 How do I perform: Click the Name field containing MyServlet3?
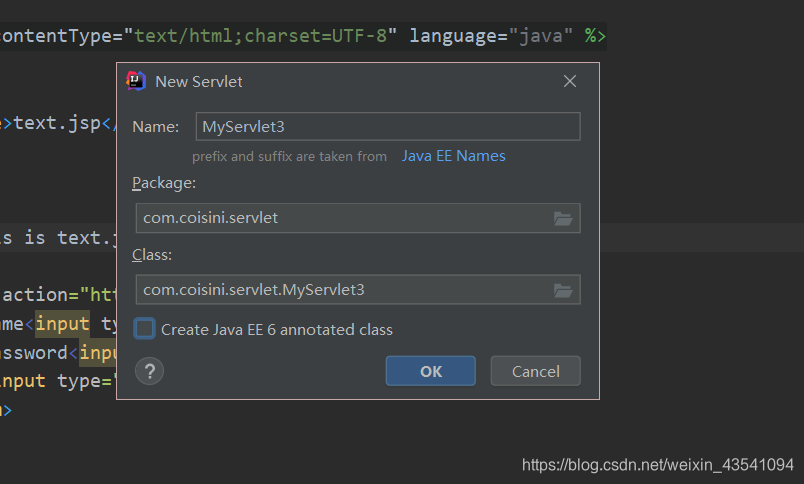[388, 127]
